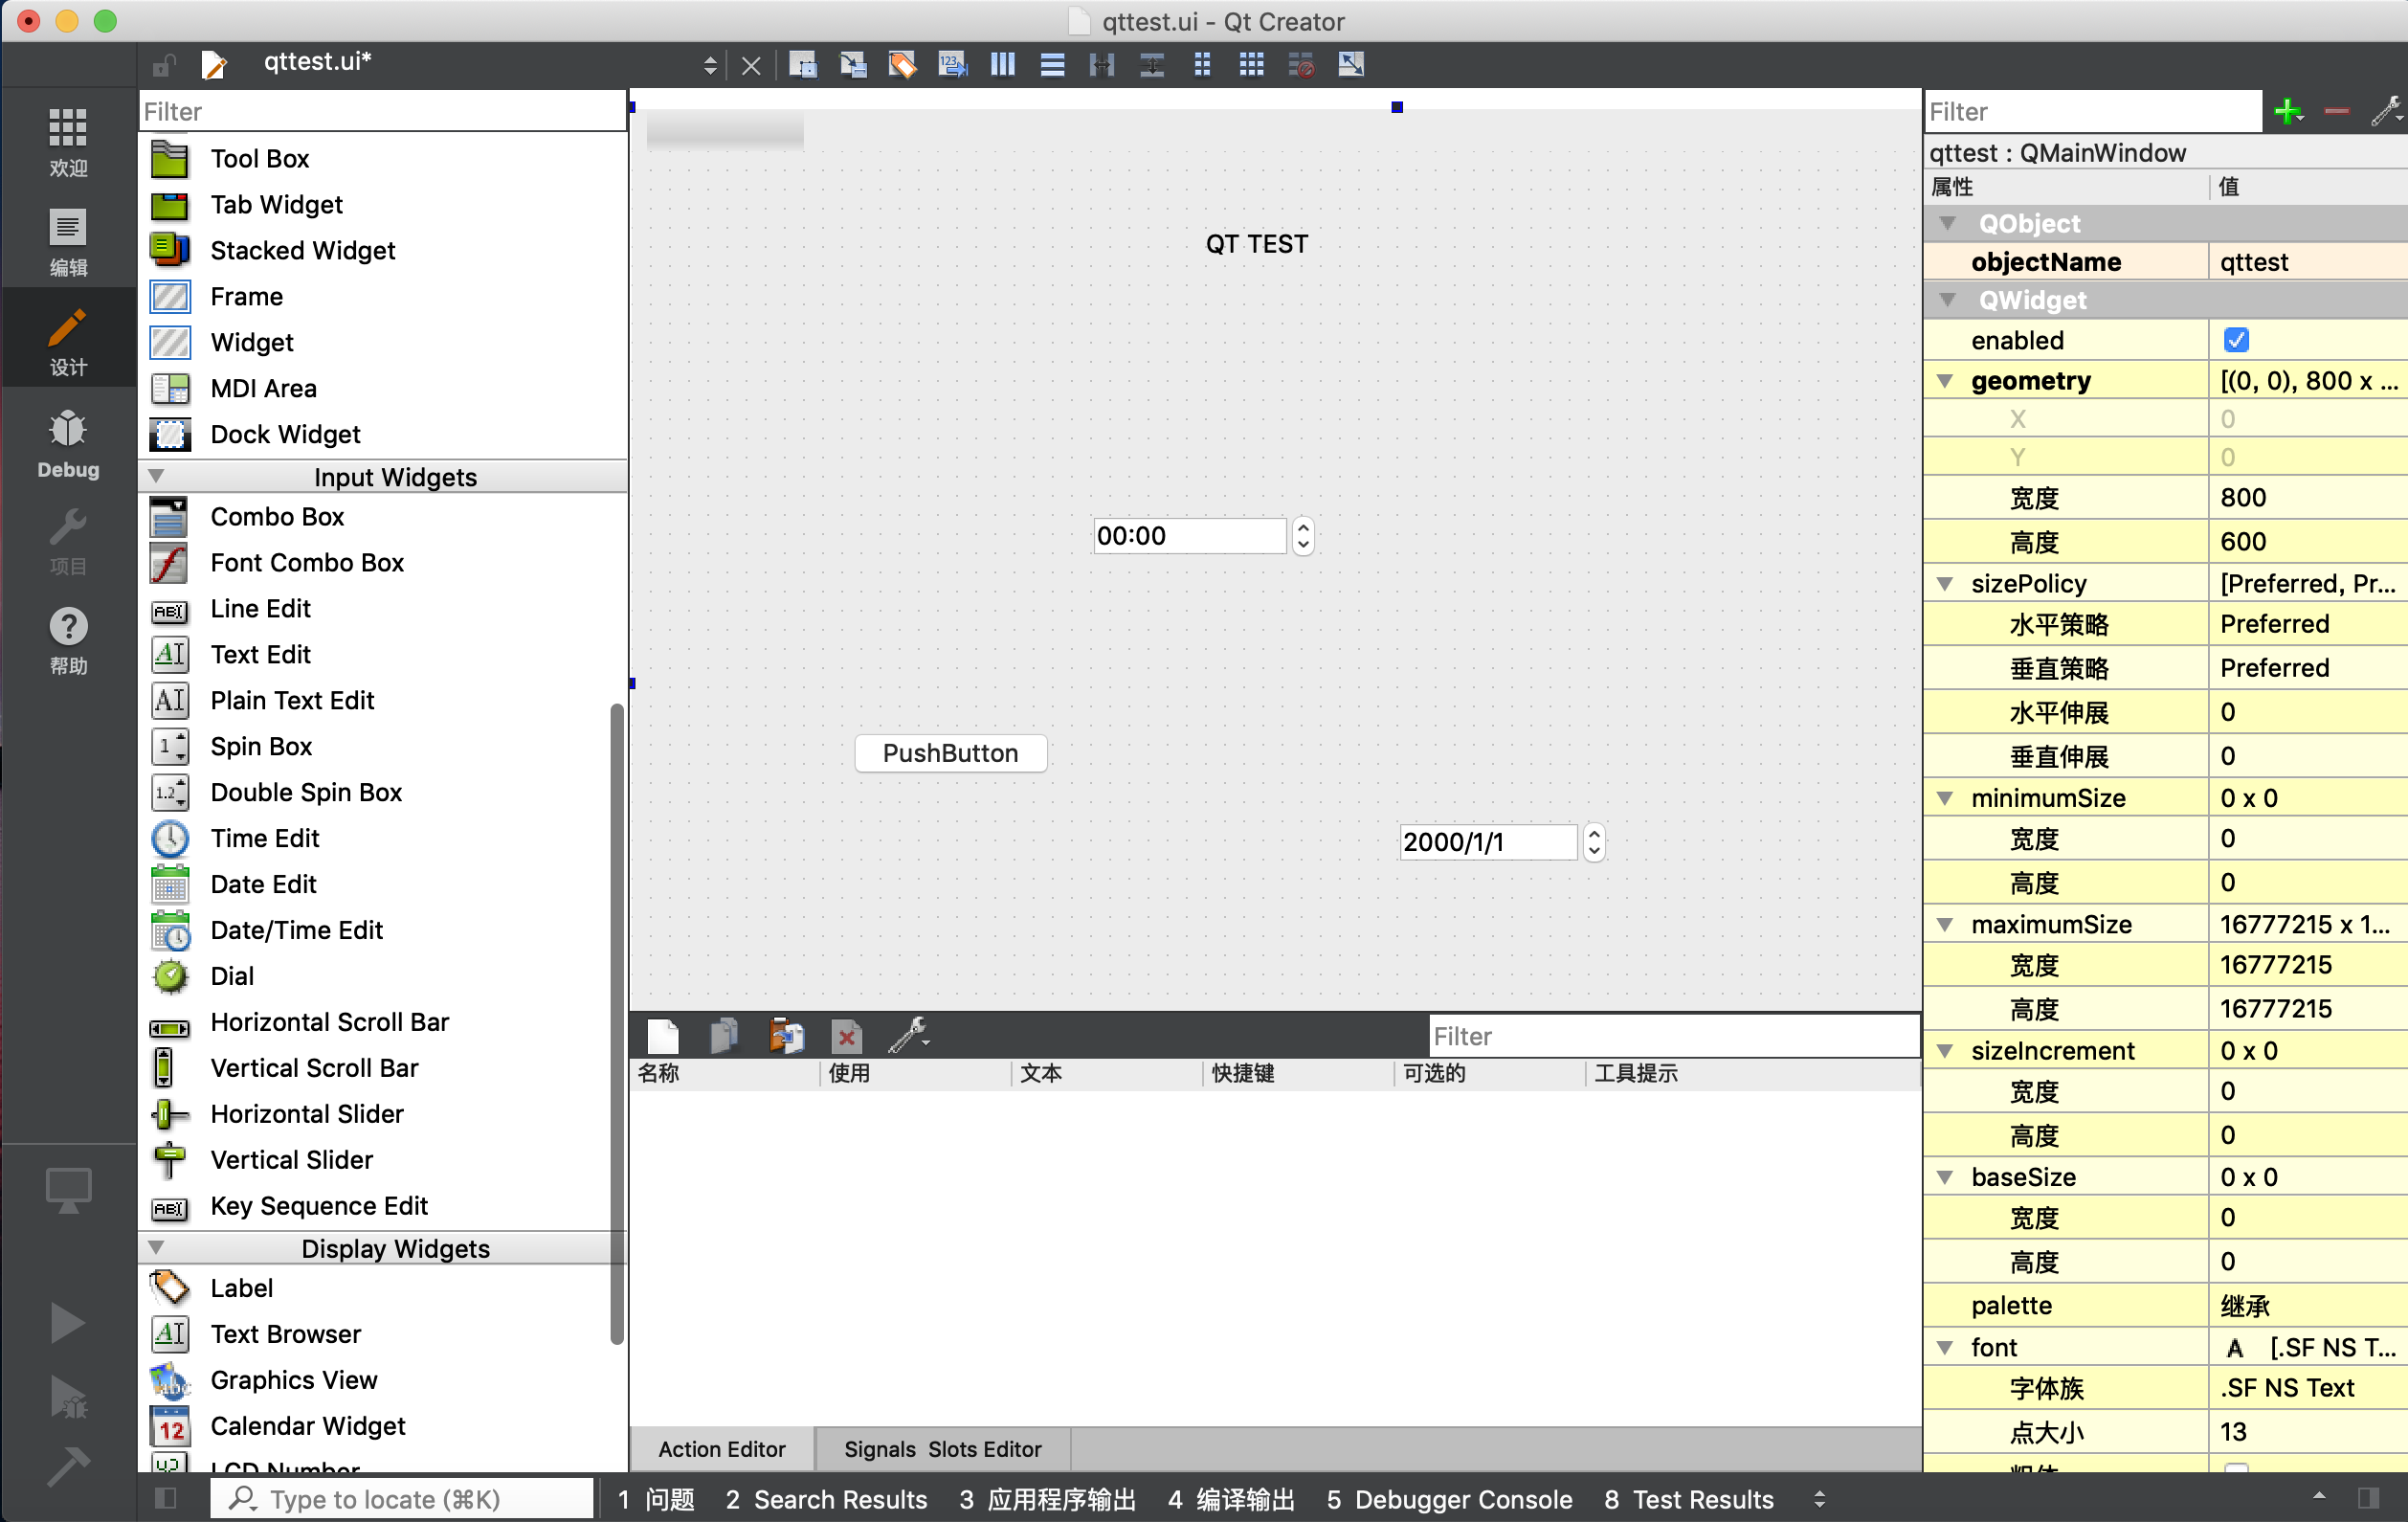The width and height of the screenshot is (2408, 1522).
Task: Click the Adjust Size icon
Action: pyautogui.click(x=1351, y=65)
